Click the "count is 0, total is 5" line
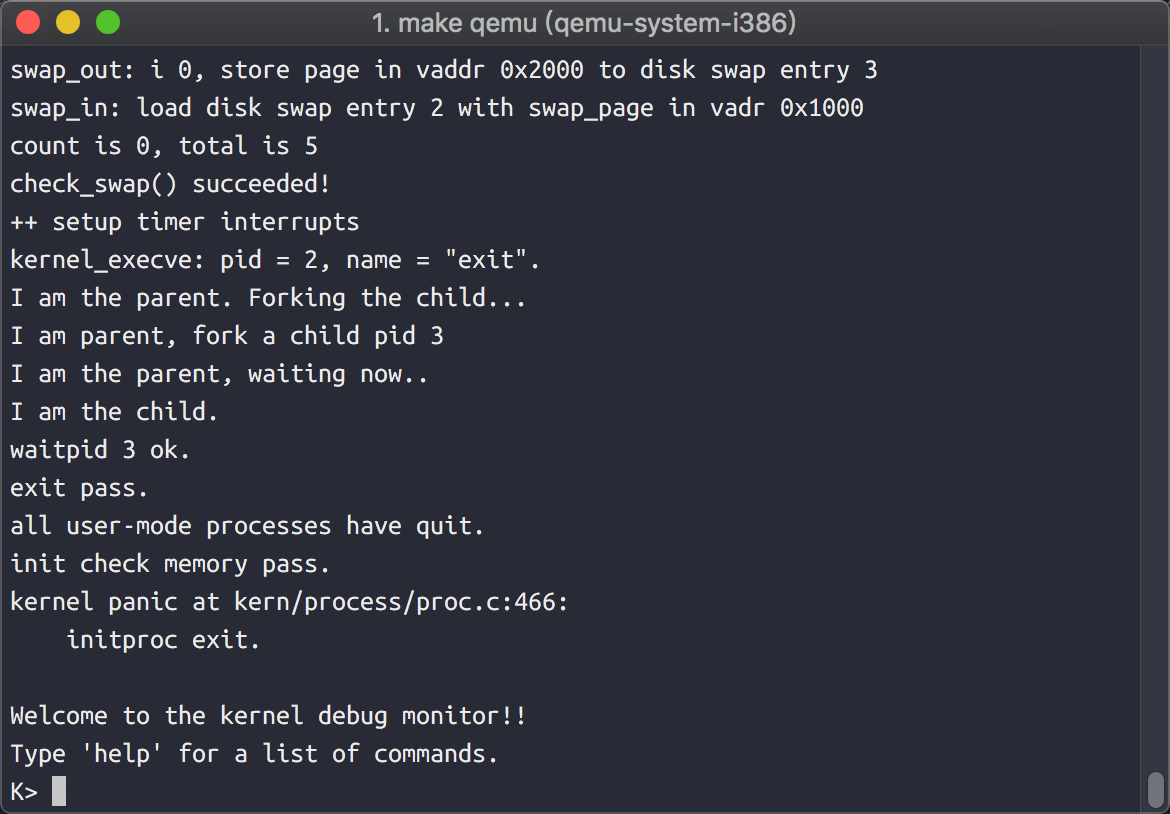The width and height of the screenshot is (1170, 814). coord(163,146)
